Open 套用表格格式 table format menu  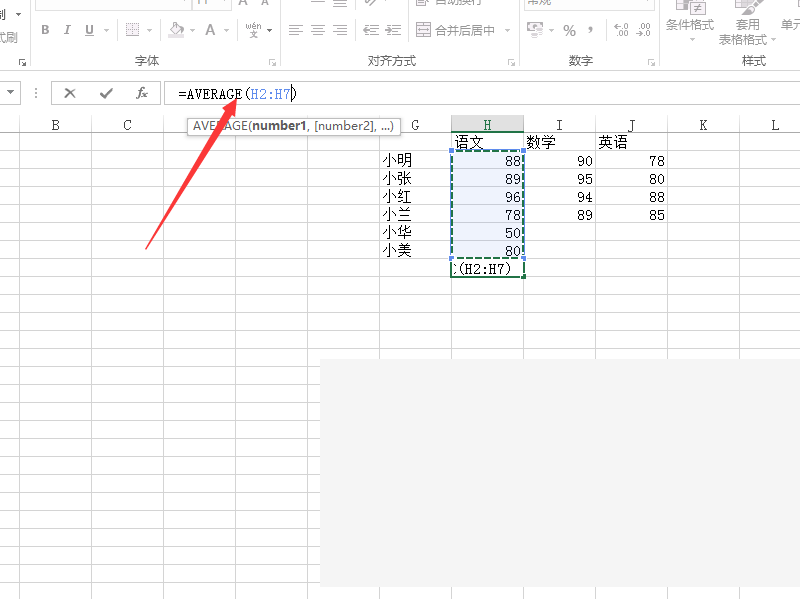[747, 23]
